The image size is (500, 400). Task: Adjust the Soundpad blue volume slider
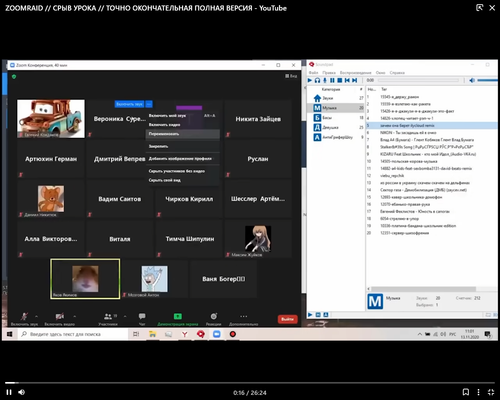(x=487, y=80)
